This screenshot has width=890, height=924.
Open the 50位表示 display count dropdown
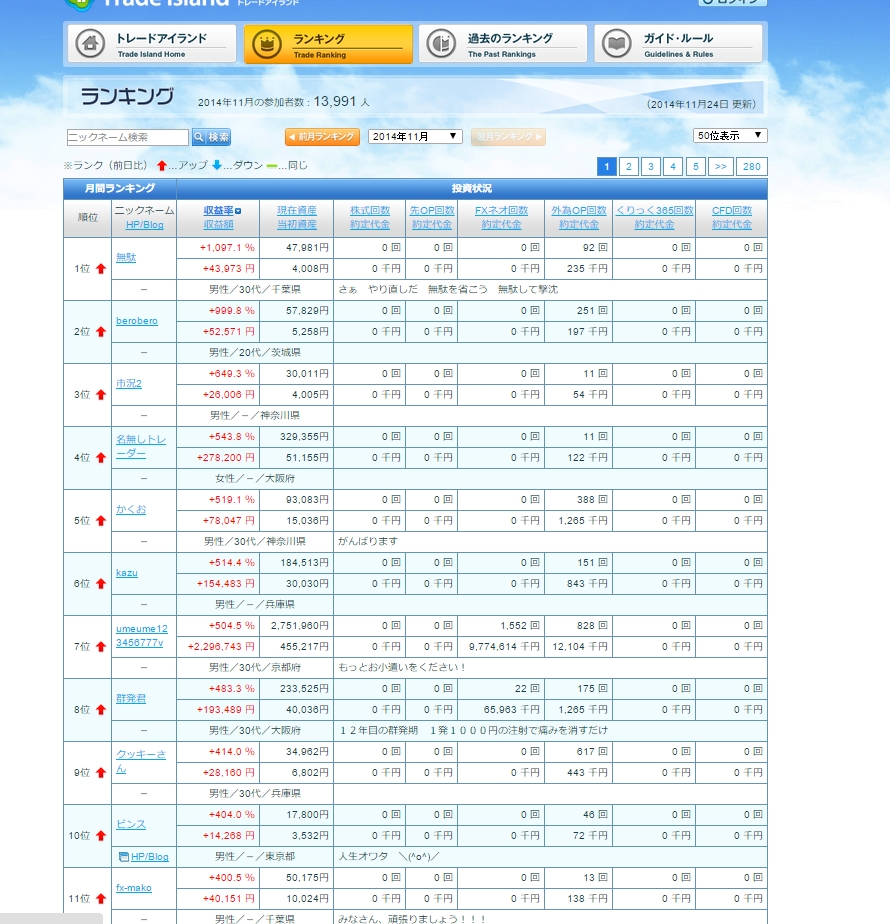coord(730,136)
